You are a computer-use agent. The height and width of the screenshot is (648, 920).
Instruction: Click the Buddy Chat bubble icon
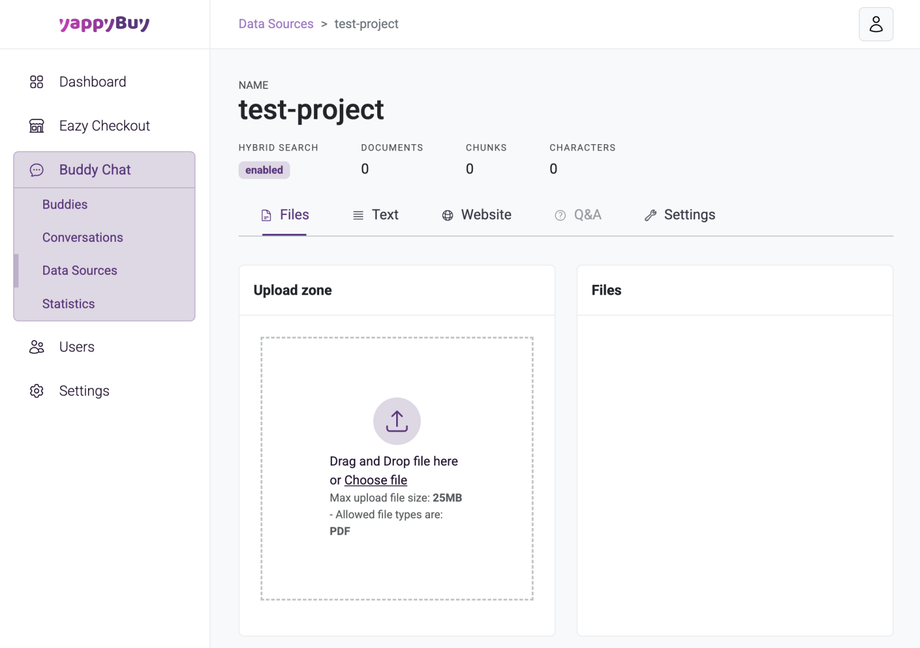[37, 170]
